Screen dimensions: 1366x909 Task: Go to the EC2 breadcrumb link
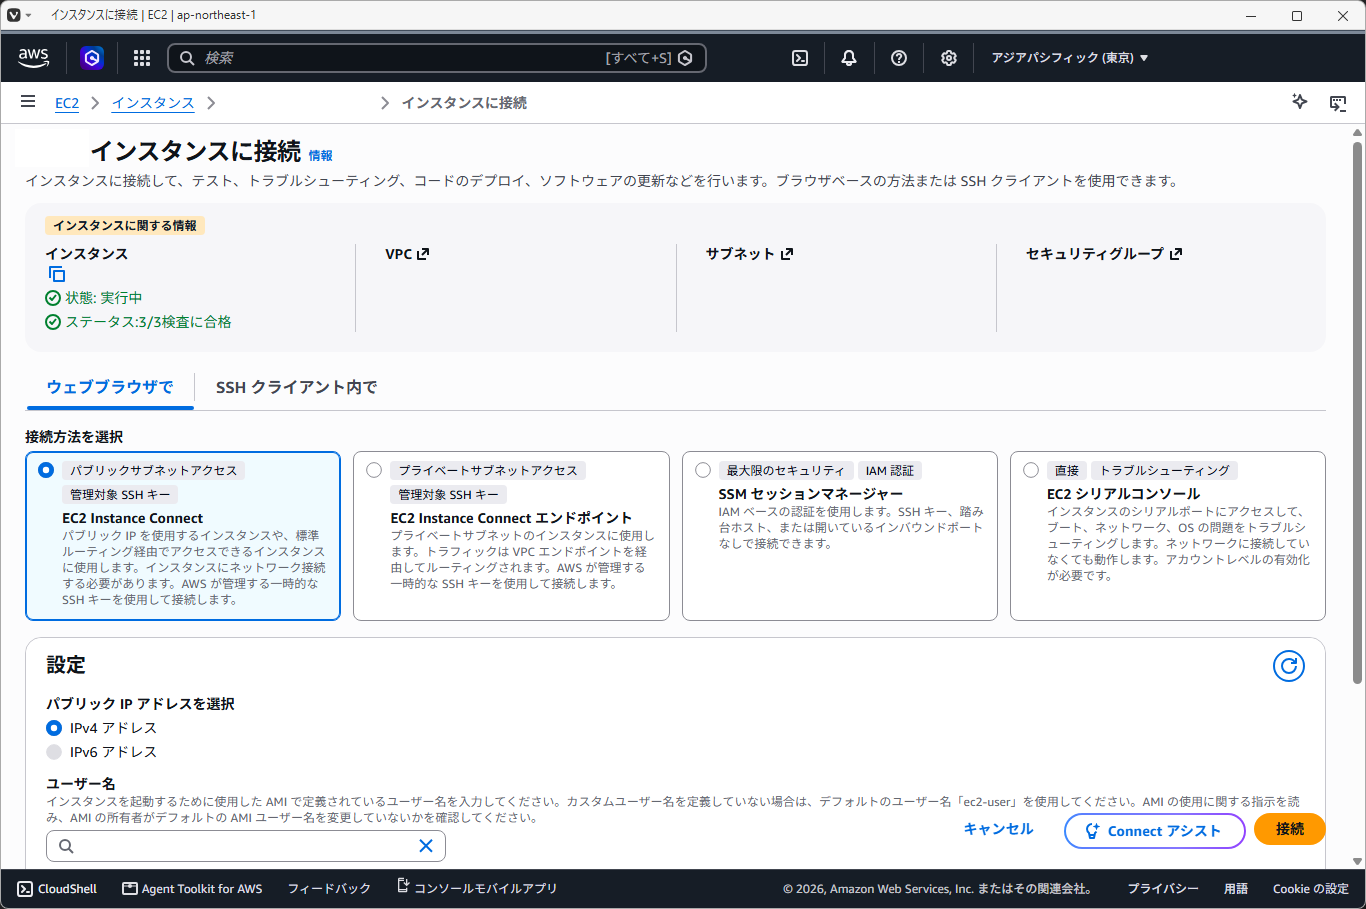(67, 103)
